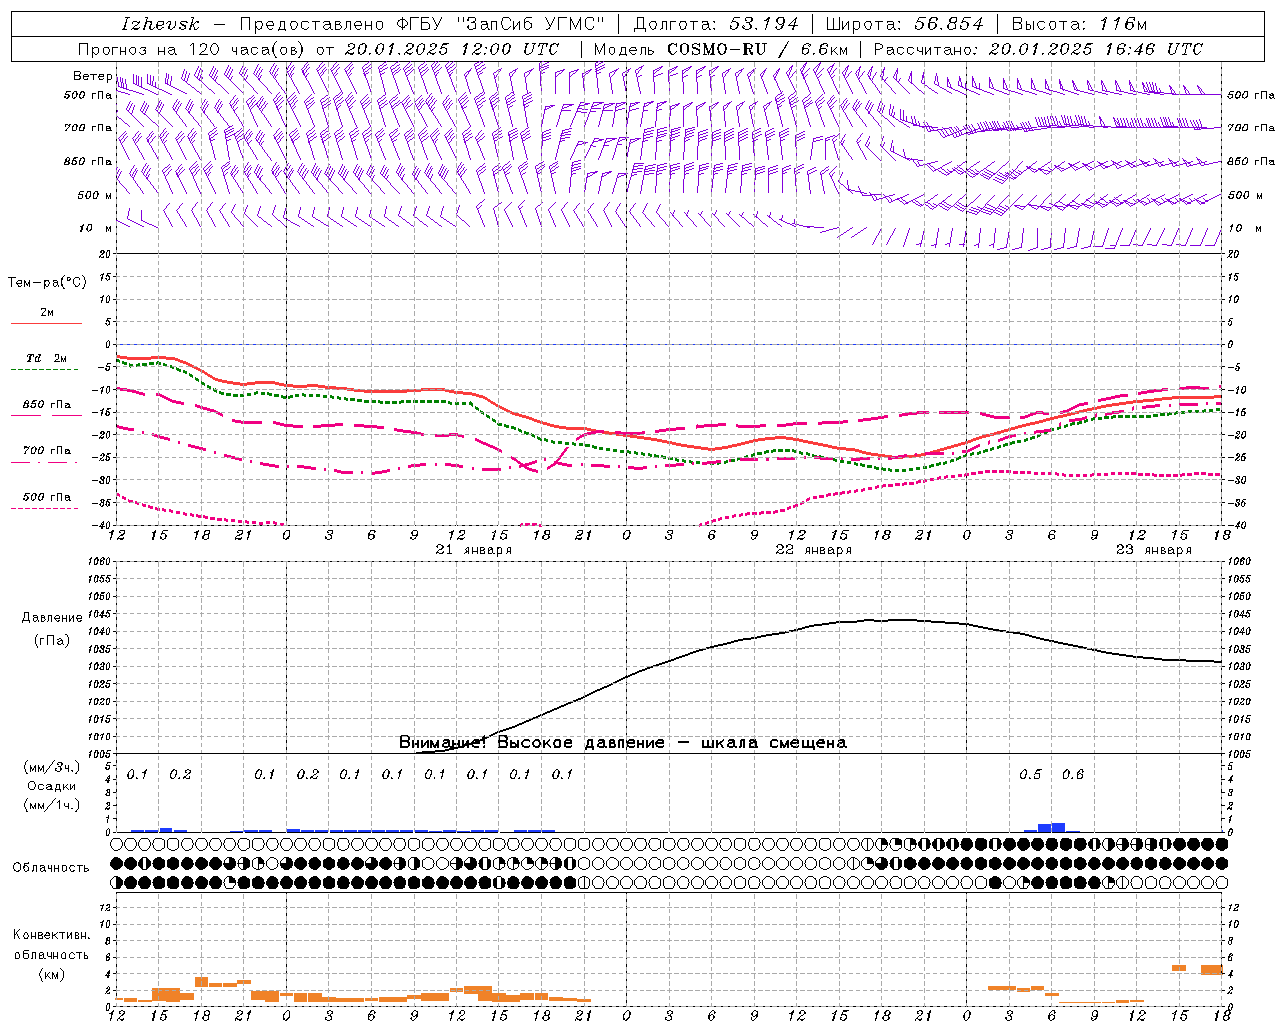The height and width of the screenshot is (1024, 1280).
Task: Click the model name COSMO-RU / 6.6км
Action: (757, 49)
